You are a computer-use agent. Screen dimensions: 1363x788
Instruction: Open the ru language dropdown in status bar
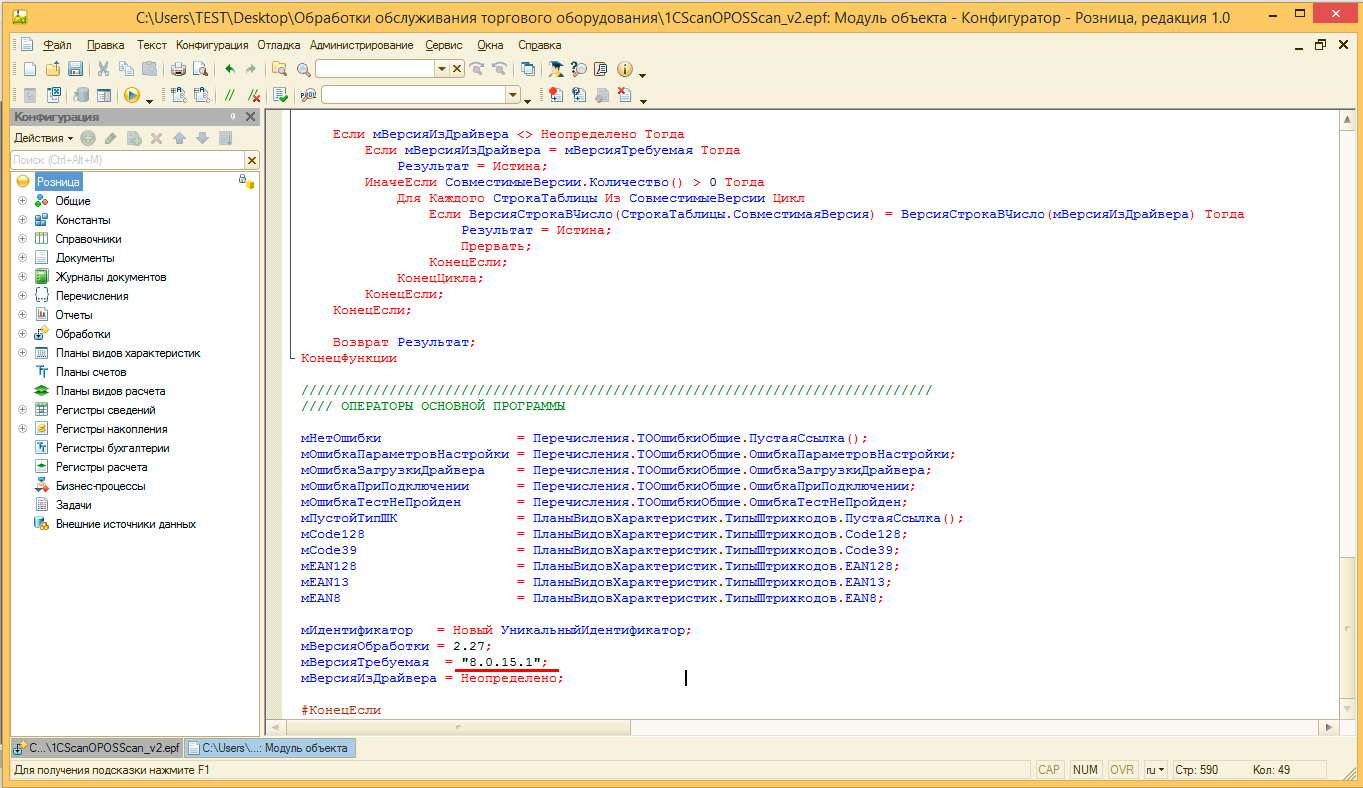pyautogui.click(x=1156, y=770)
